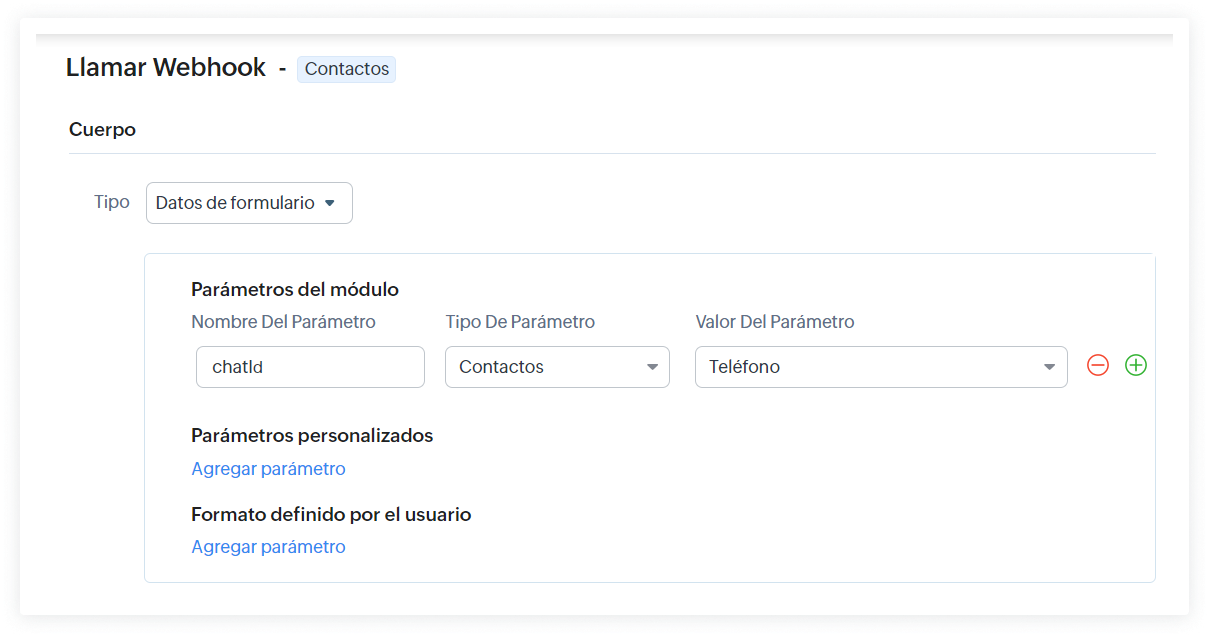Click the small arrow next to Datos de formulario

[330, 203]
